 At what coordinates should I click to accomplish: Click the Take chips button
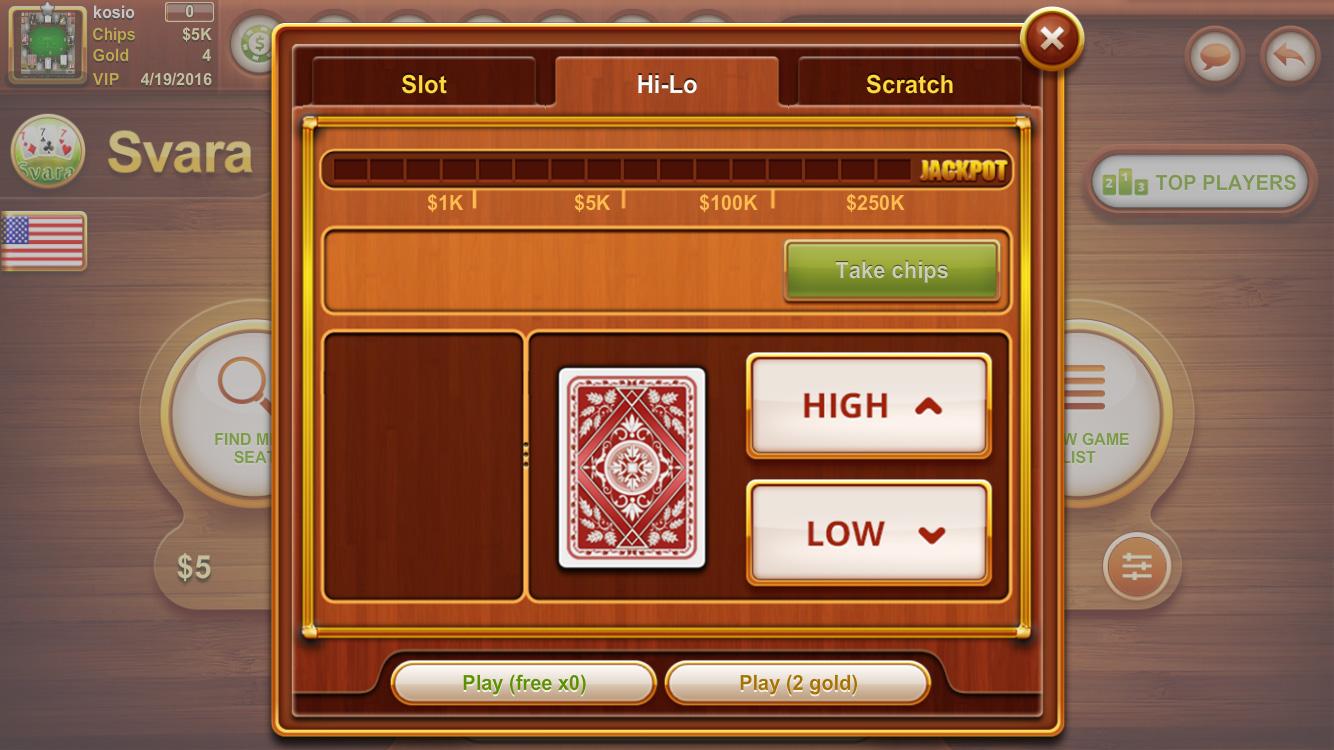point(892,270)
